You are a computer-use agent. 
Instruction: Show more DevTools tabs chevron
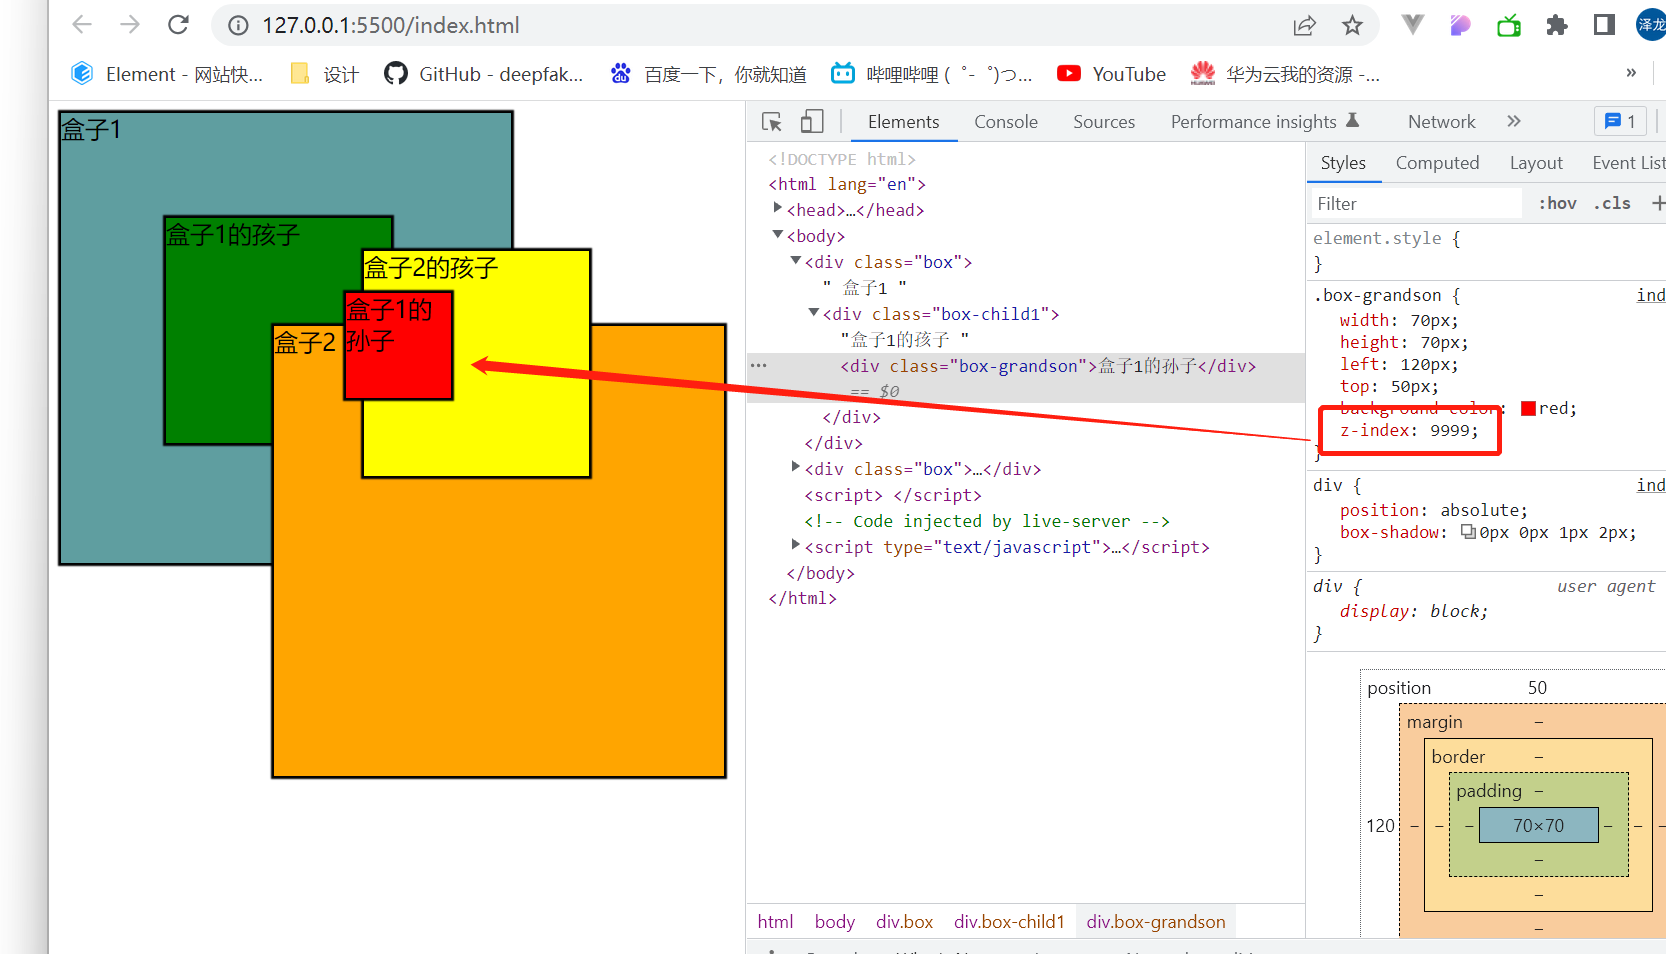[x=1514, y=121]
